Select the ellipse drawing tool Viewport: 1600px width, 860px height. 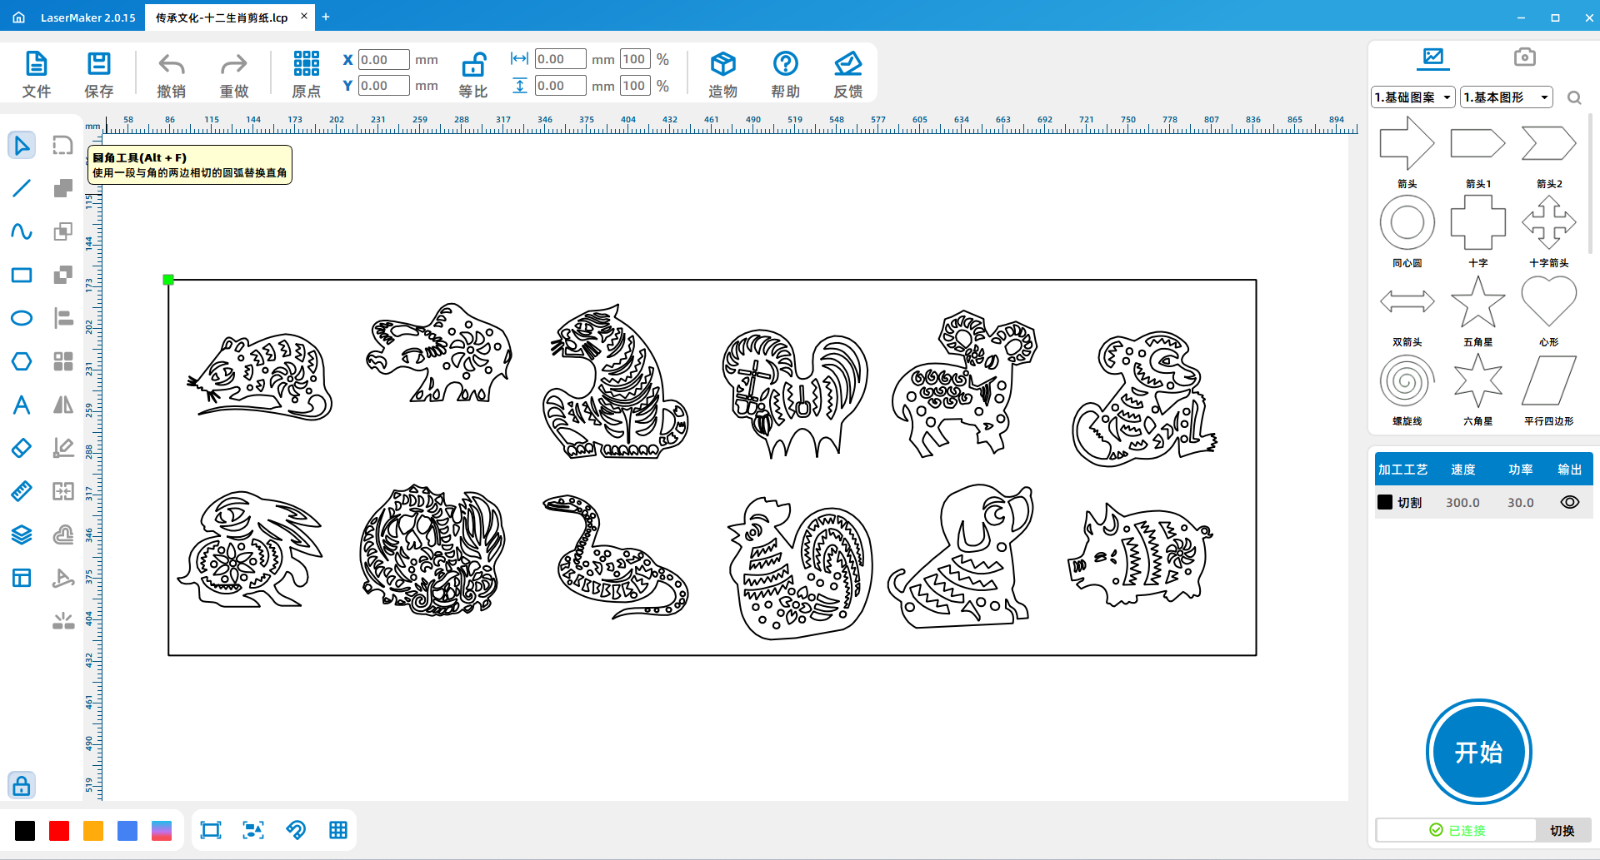[x=21, y=318]
